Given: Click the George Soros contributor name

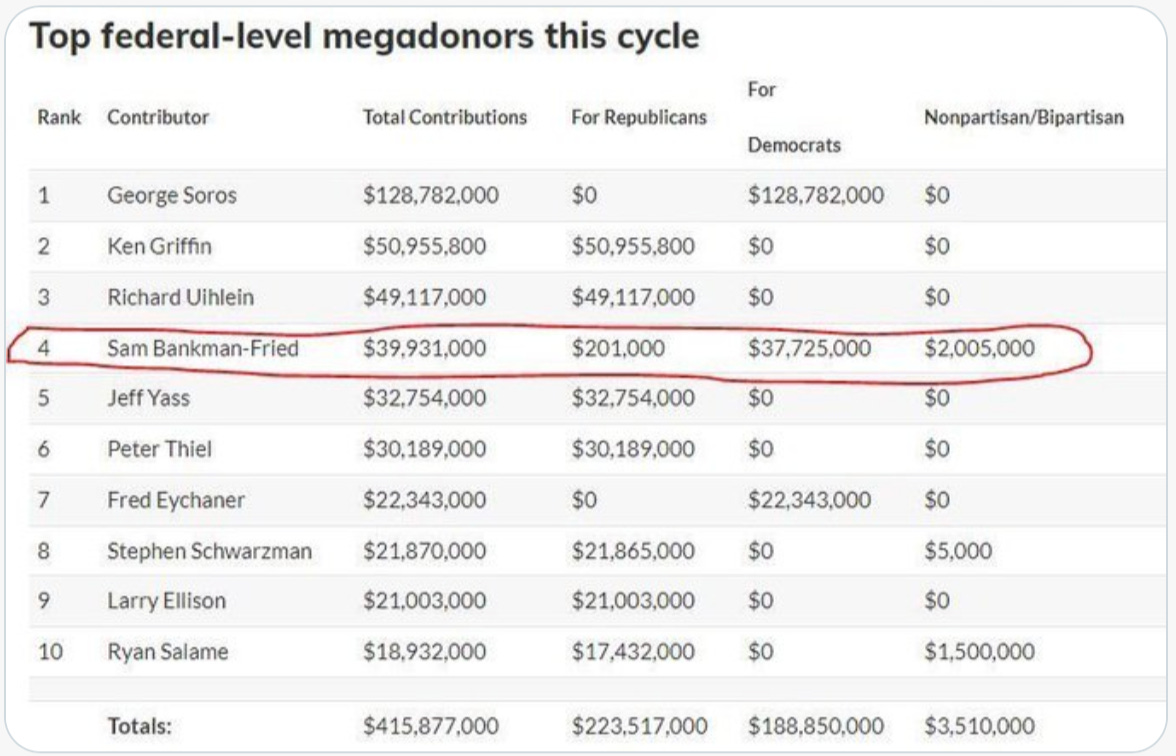Looking at the screenshot, I should click(x=172, y=195).
